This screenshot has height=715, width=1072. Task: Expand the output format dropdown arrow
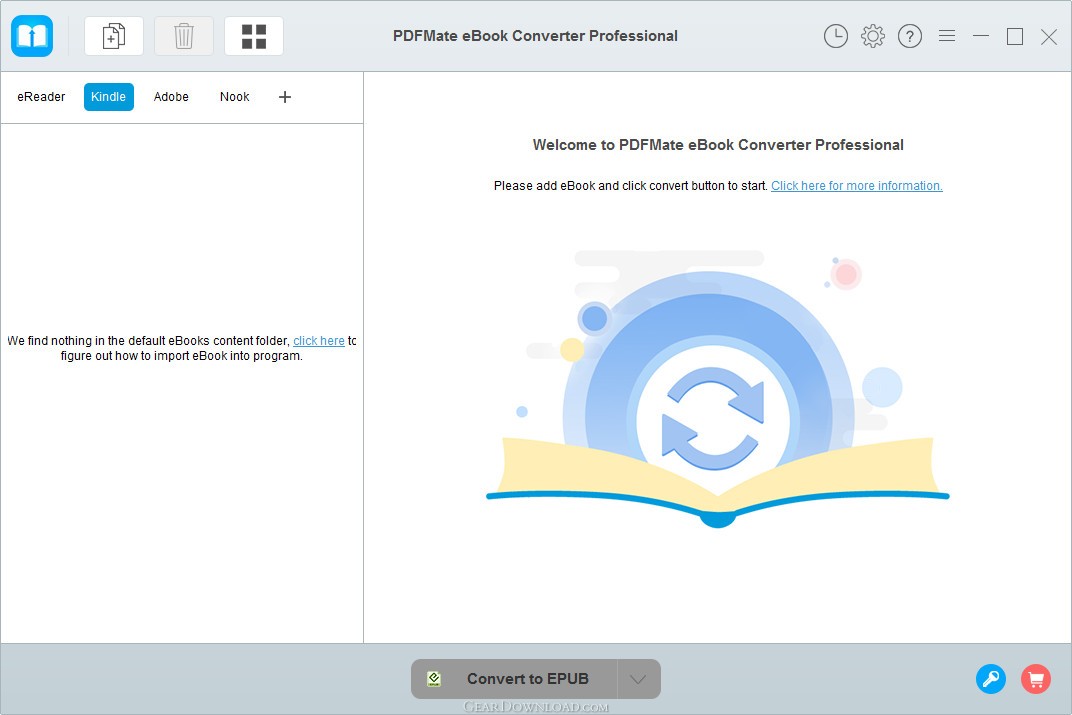click(x=639, y=679)
